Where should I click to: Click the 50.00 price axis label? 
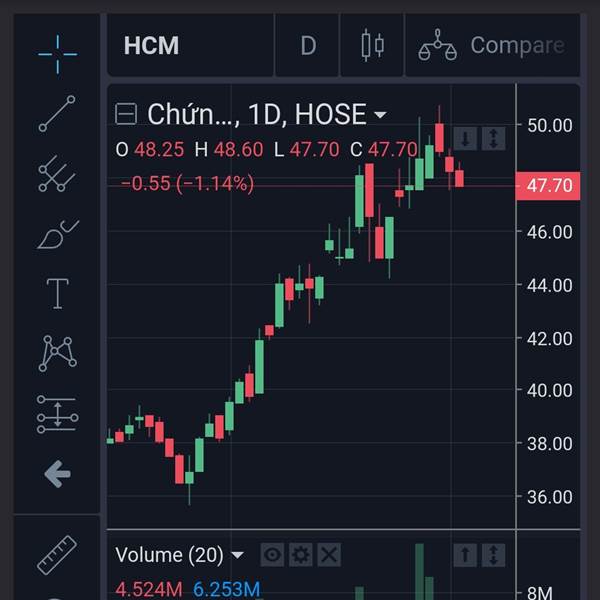(x=549, y=125)
